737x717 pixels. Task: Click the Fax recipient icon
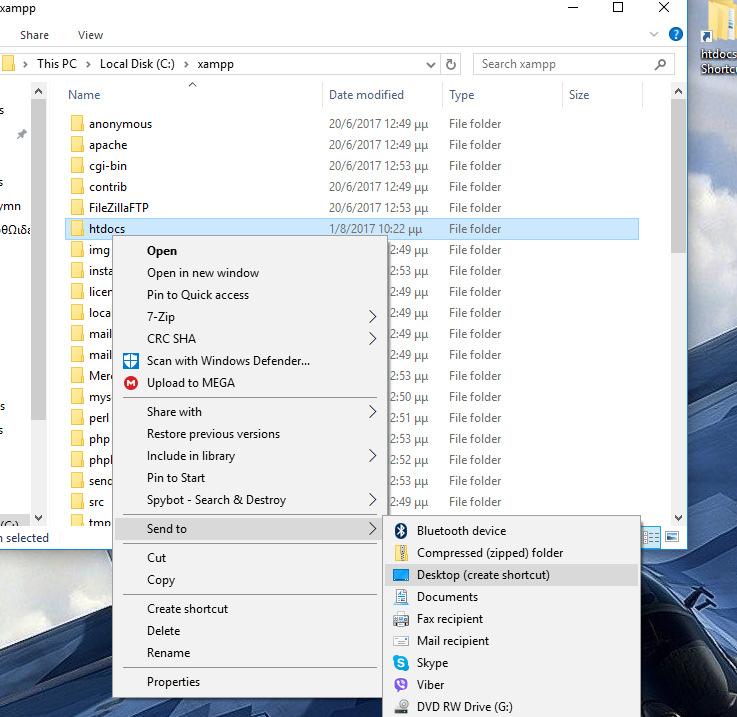(401, 619)
